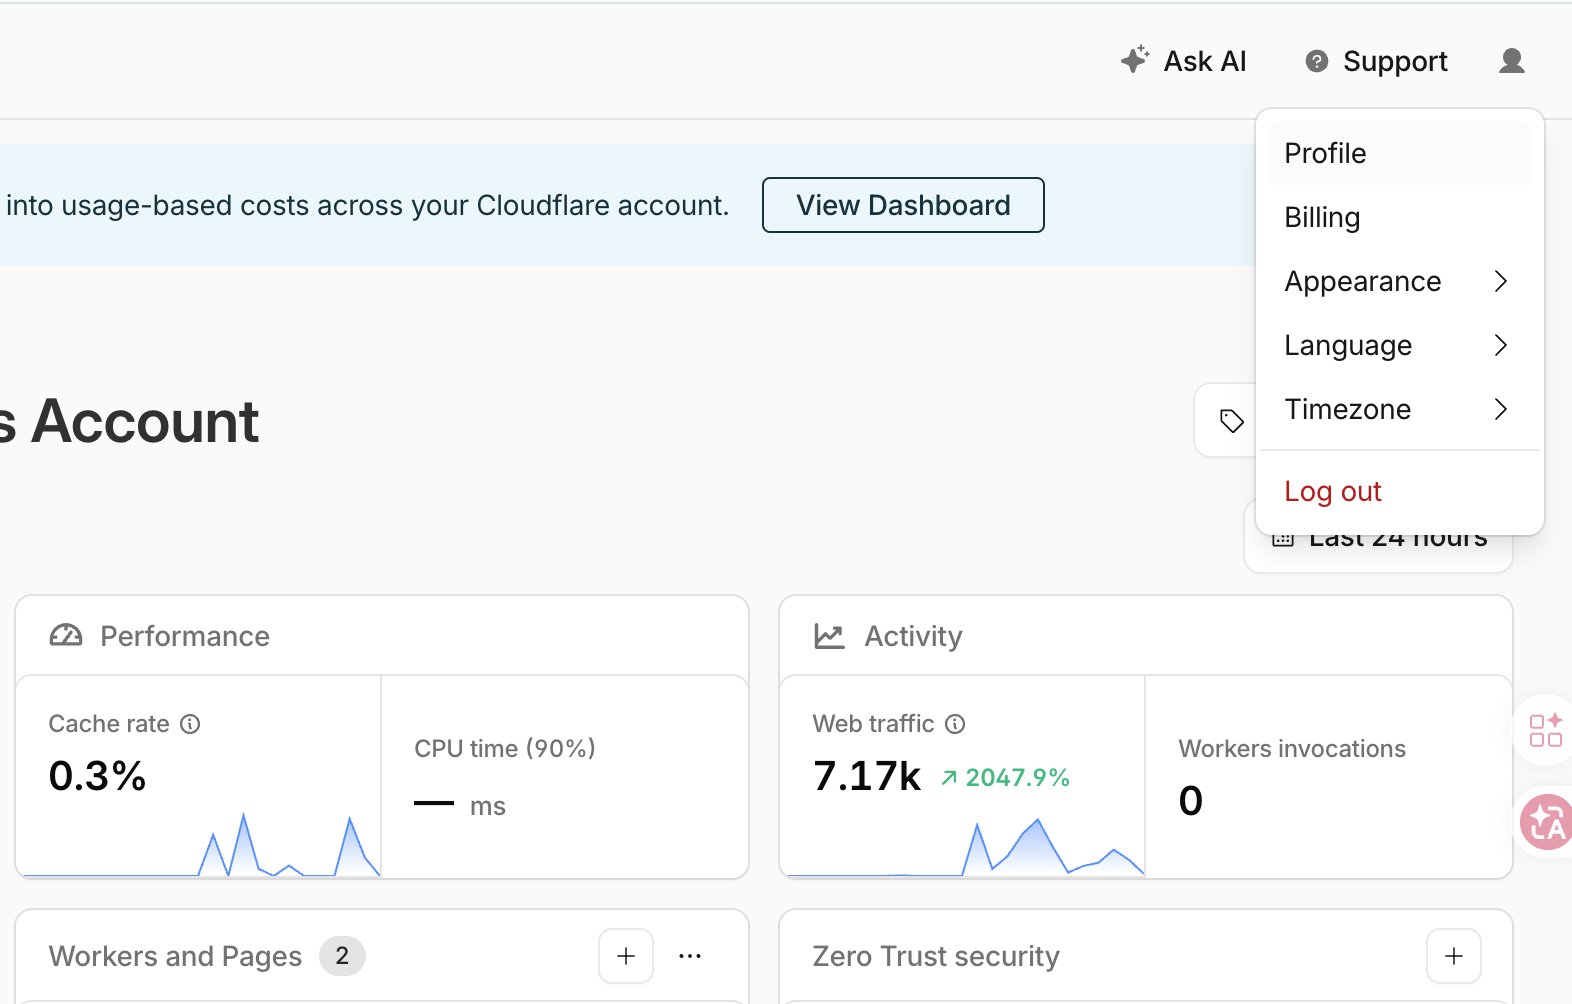Click the Performance card title
The image size is (1572, 1004).
185,636
